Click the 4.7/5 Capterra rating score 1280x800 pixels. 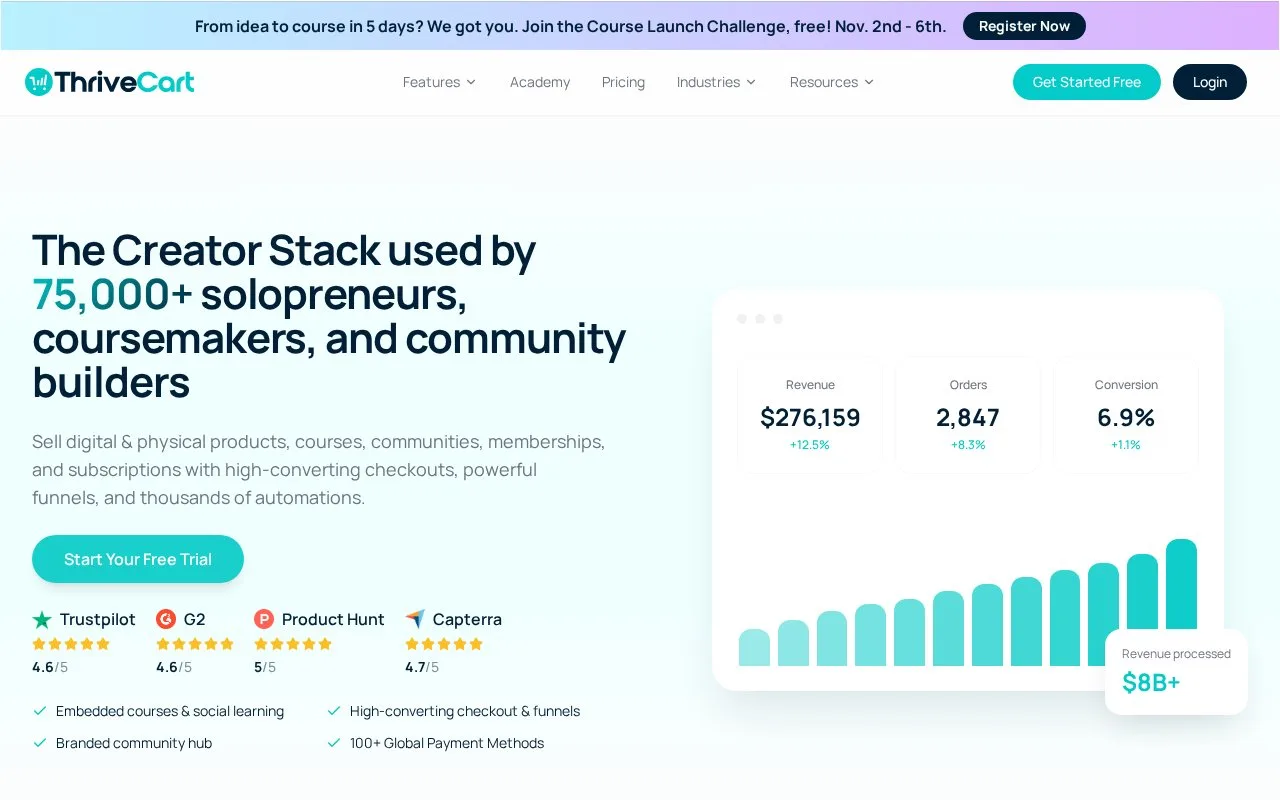tap(422, 667)
